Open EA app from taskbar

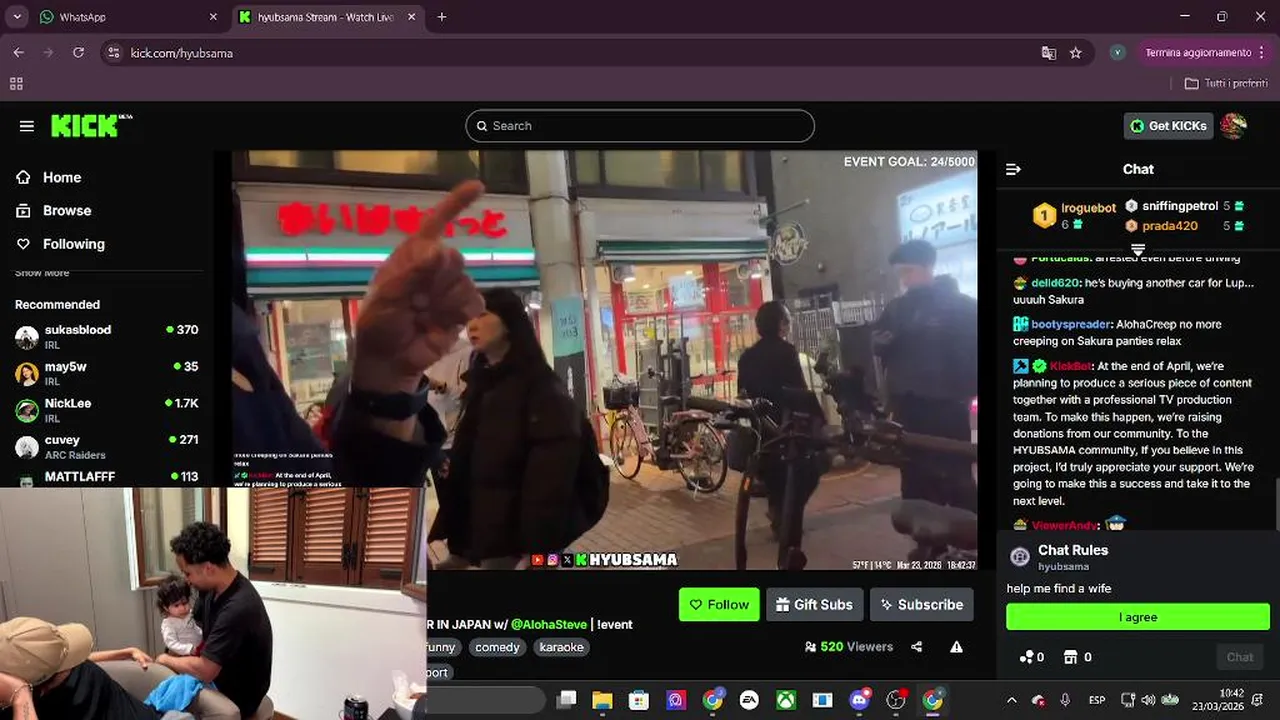(749, 700)
